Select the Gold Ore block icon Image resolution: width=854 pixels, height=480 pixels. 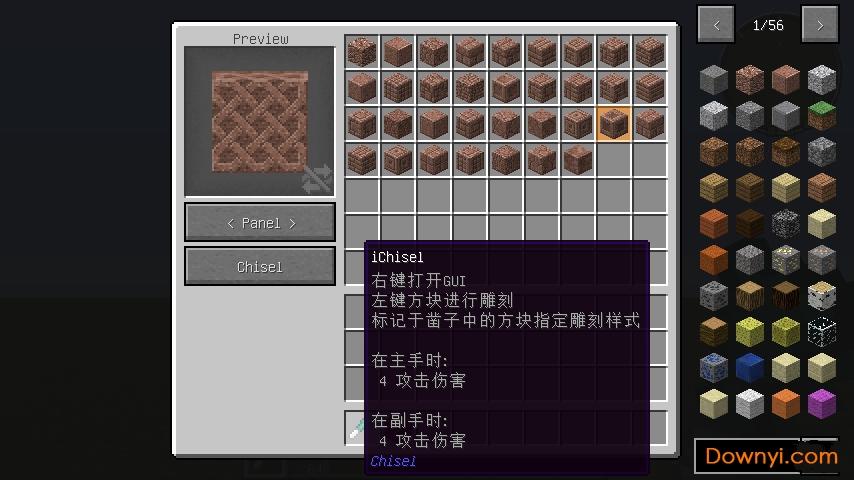785,259
